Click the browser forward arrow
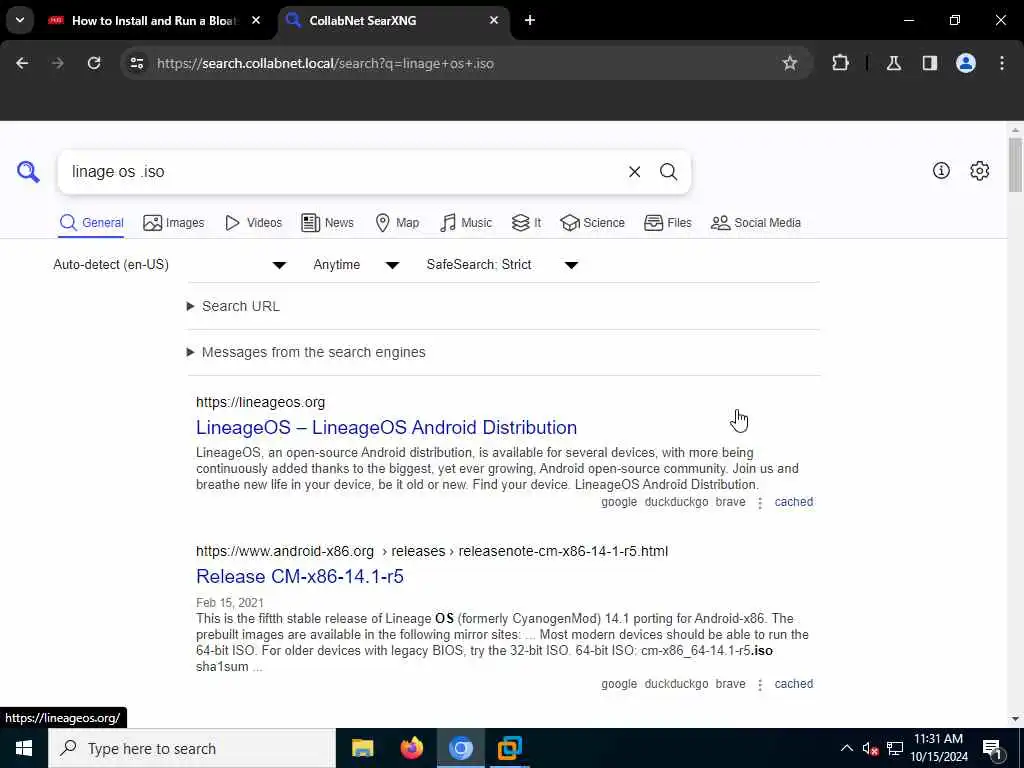The height and width of the screenshot is (768, 1024). pos(57,63)
